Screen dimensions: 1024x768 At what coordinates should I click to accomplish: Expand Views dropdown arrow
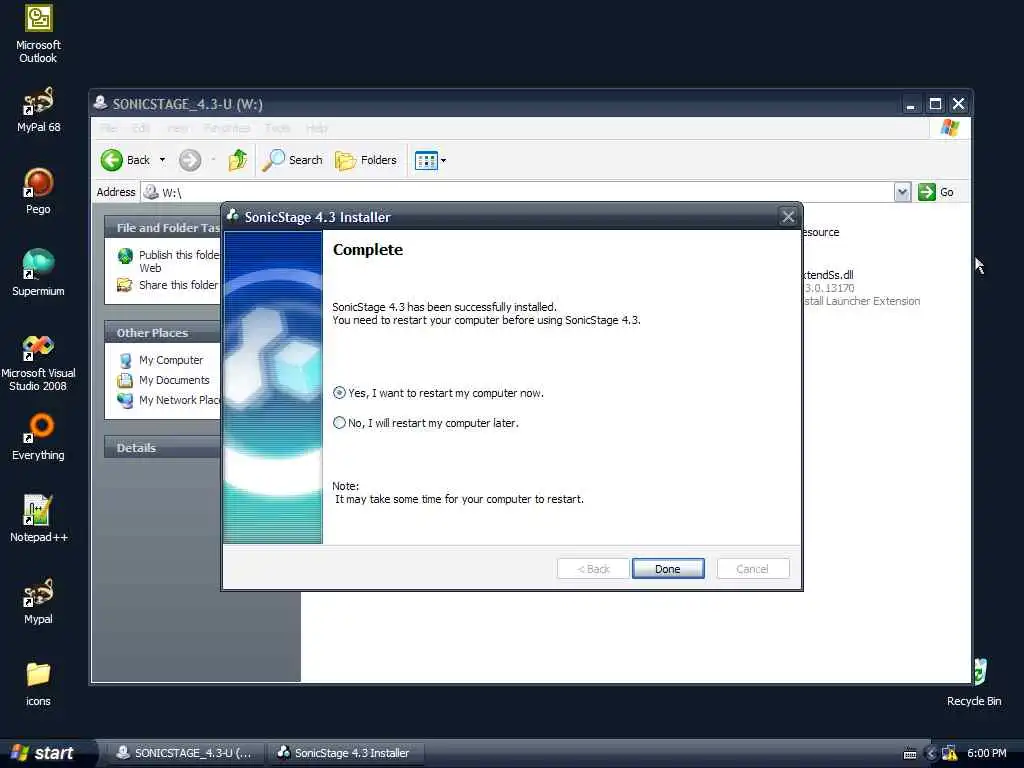[x=443, y=160]
